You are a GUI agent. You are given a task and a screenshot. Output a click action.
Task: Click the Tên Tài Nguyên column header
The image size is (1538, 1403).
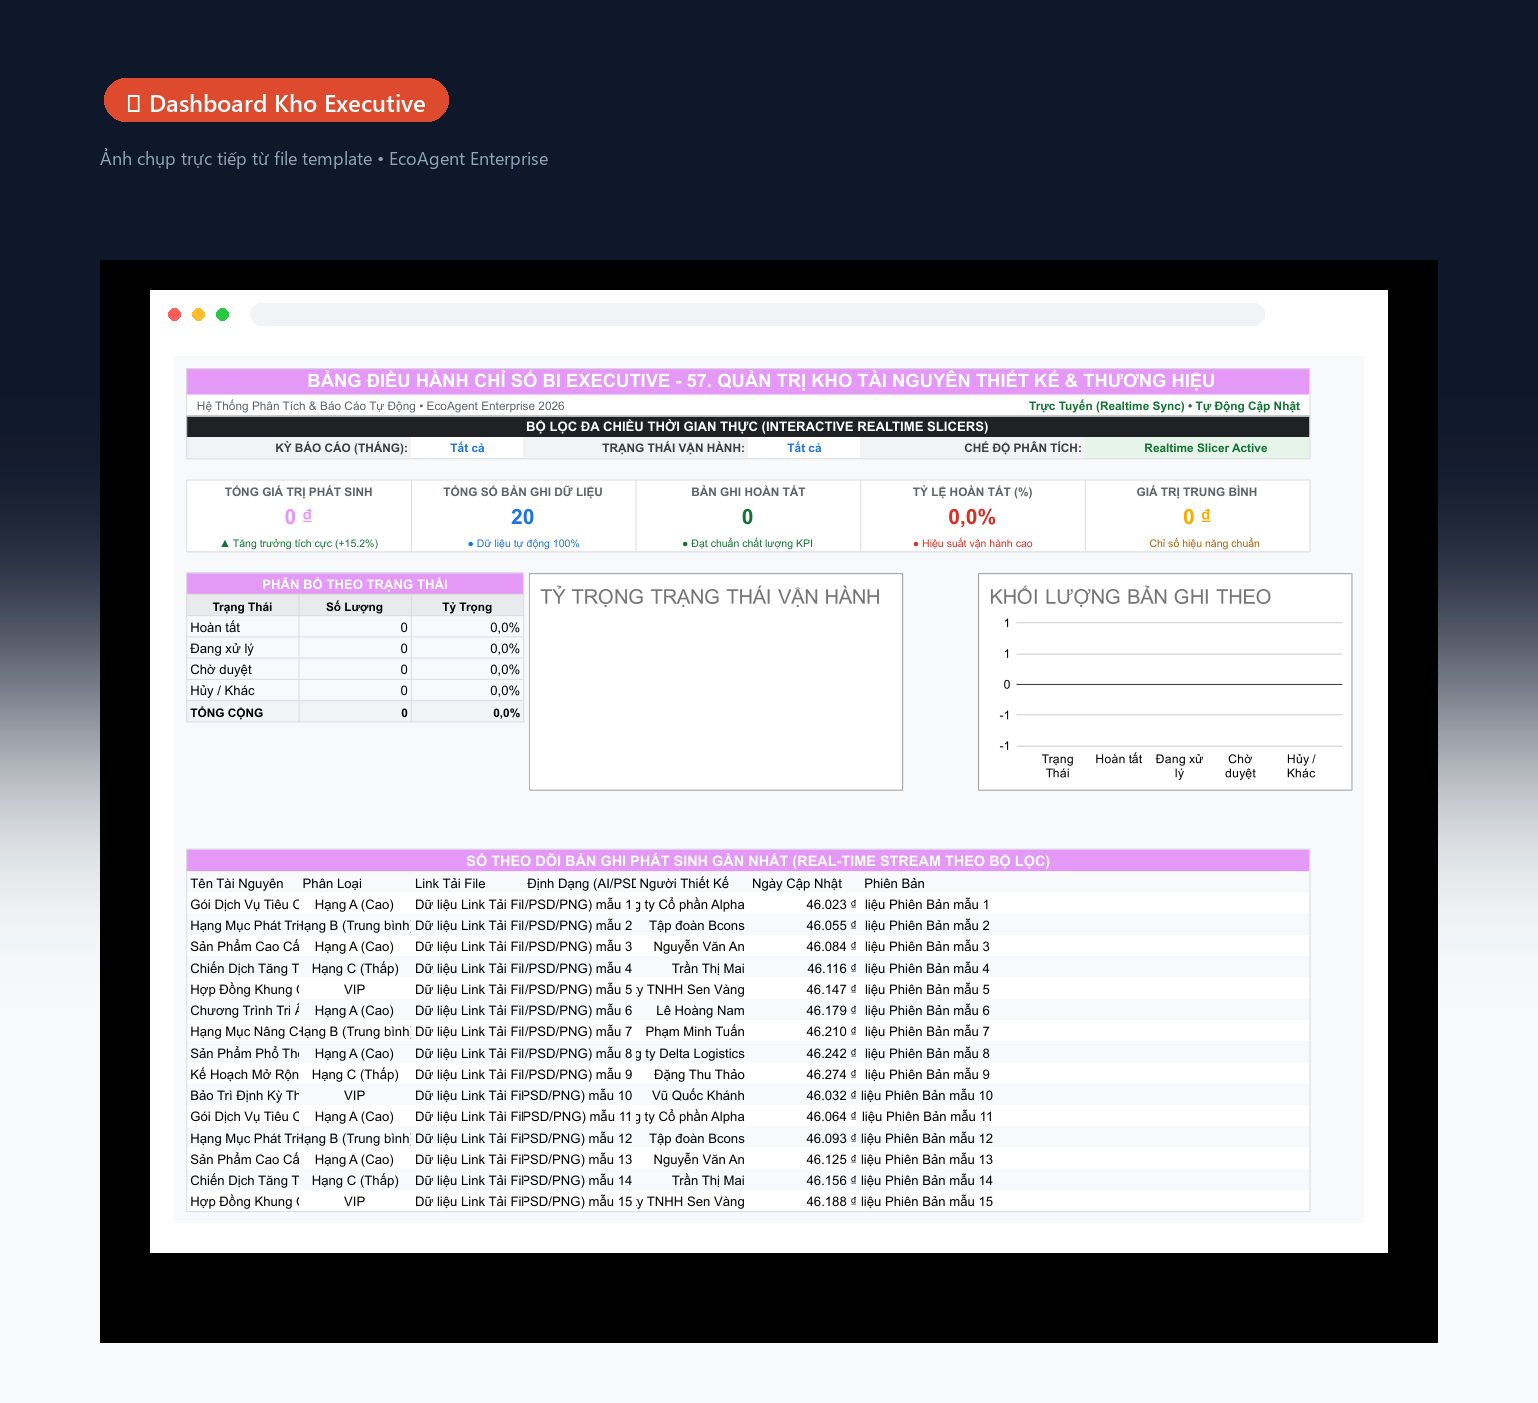pos(237,884)
